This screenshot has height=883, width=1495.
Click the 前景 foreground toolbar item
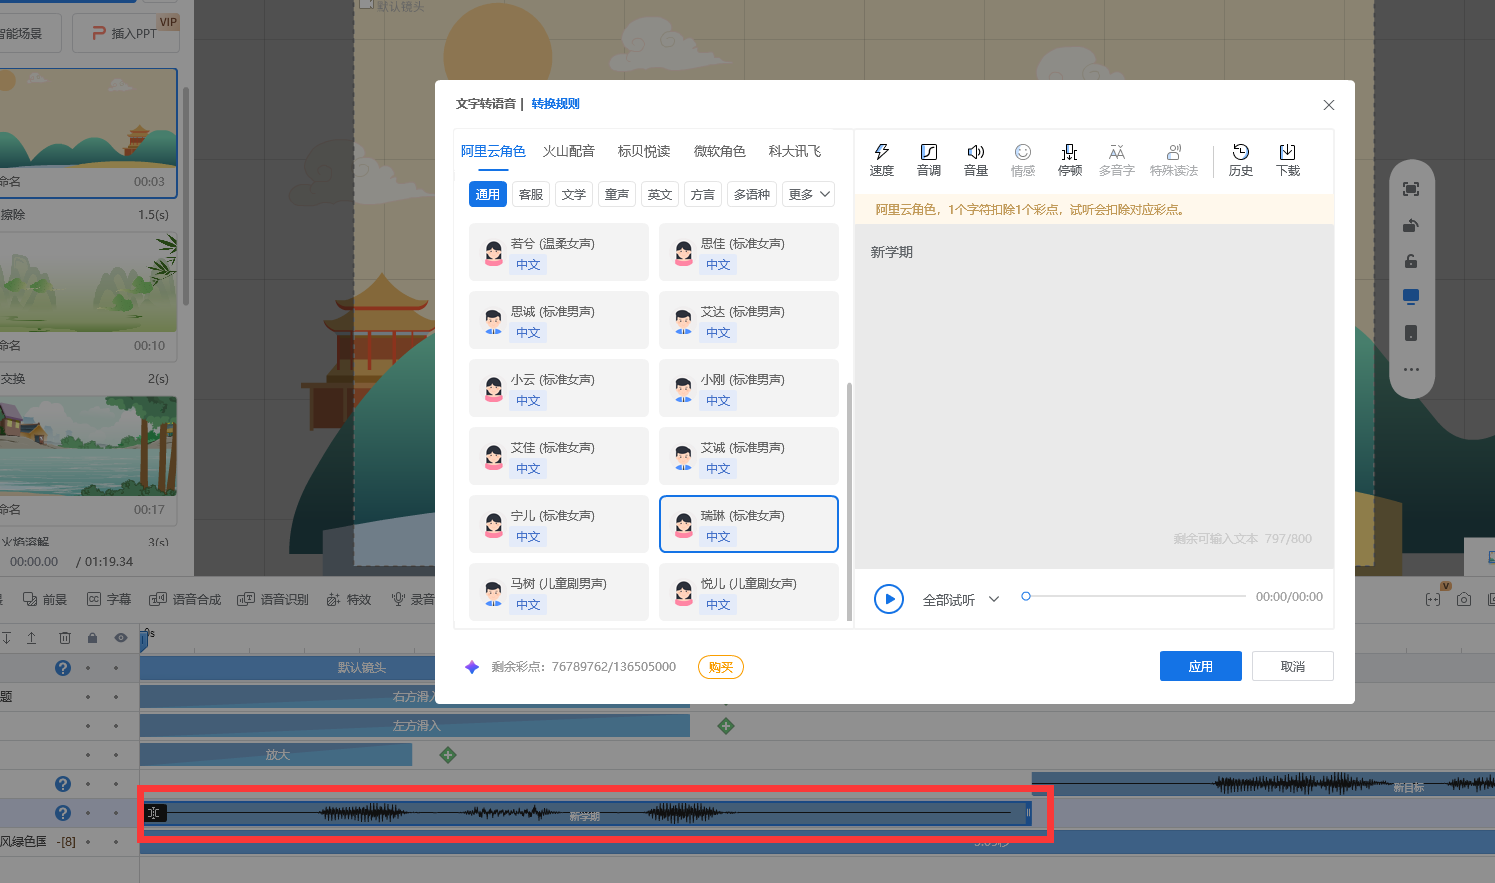(x=44, y=599)
